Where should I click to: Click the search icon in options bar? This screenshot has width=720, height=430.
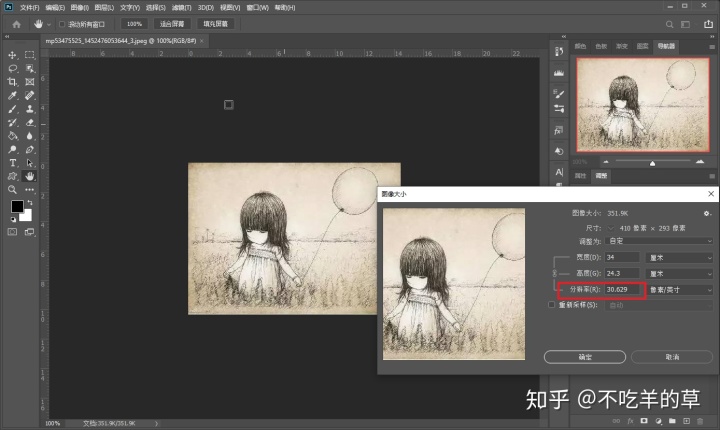(x=669, y=24)
